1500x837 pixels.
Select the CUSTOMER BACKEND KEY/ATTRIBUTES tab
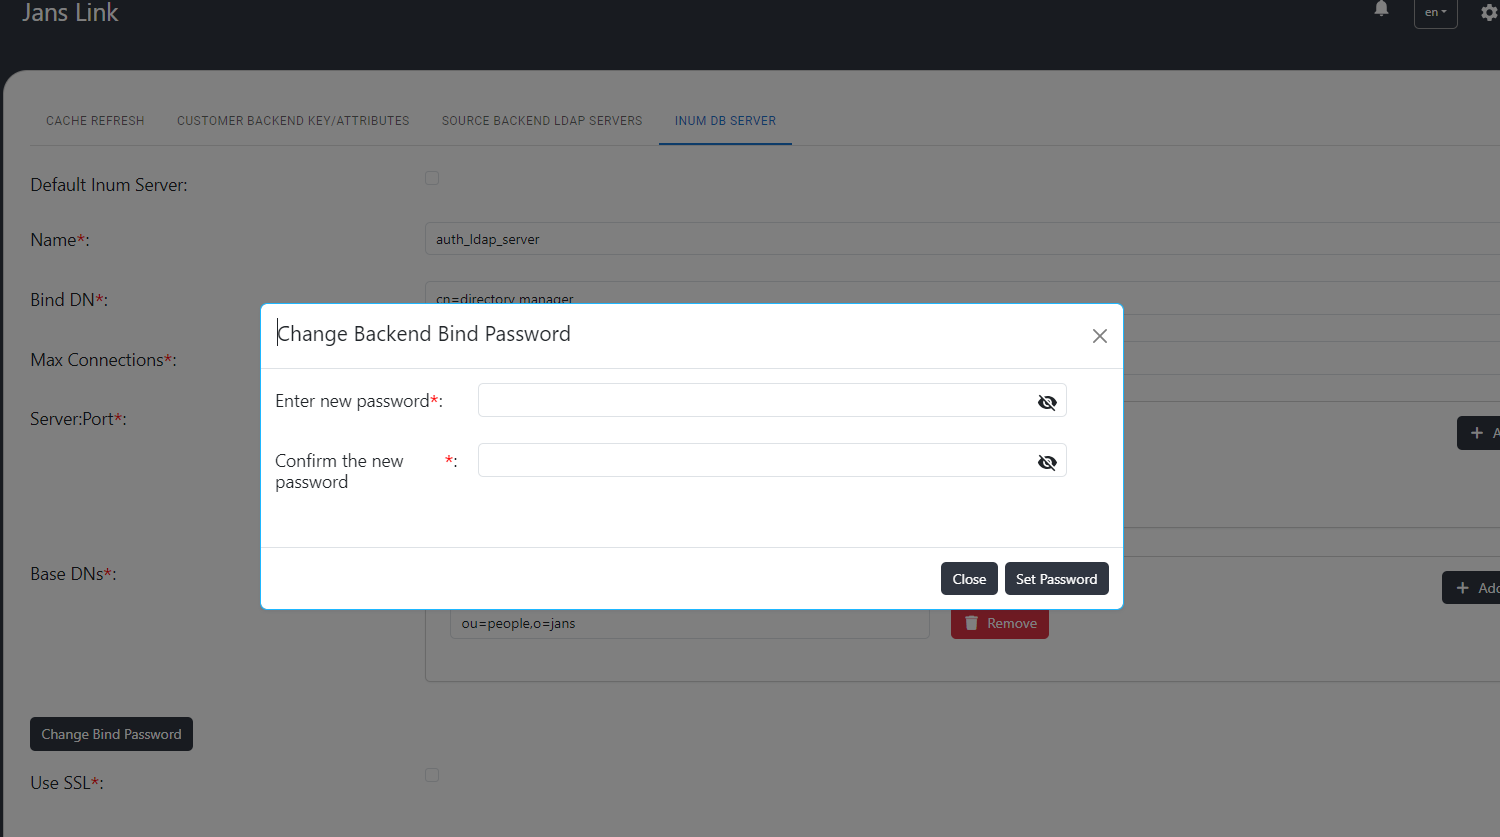pos(292,120)
